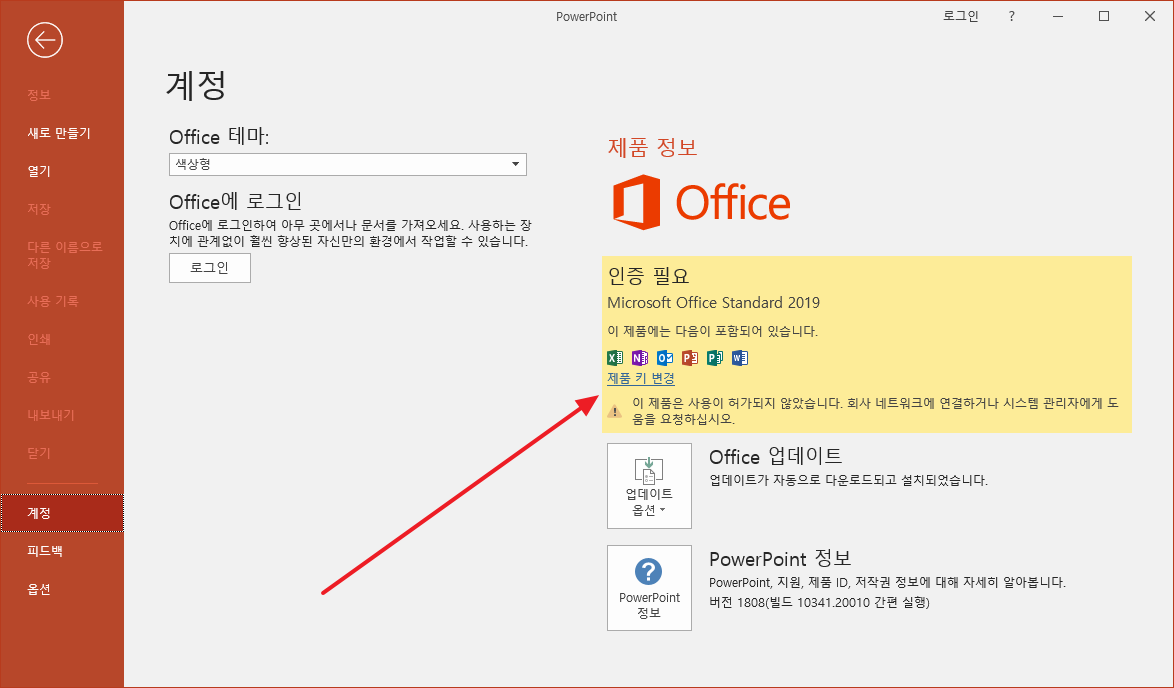Open 피드백 in the sidebar

pos(45,551)
